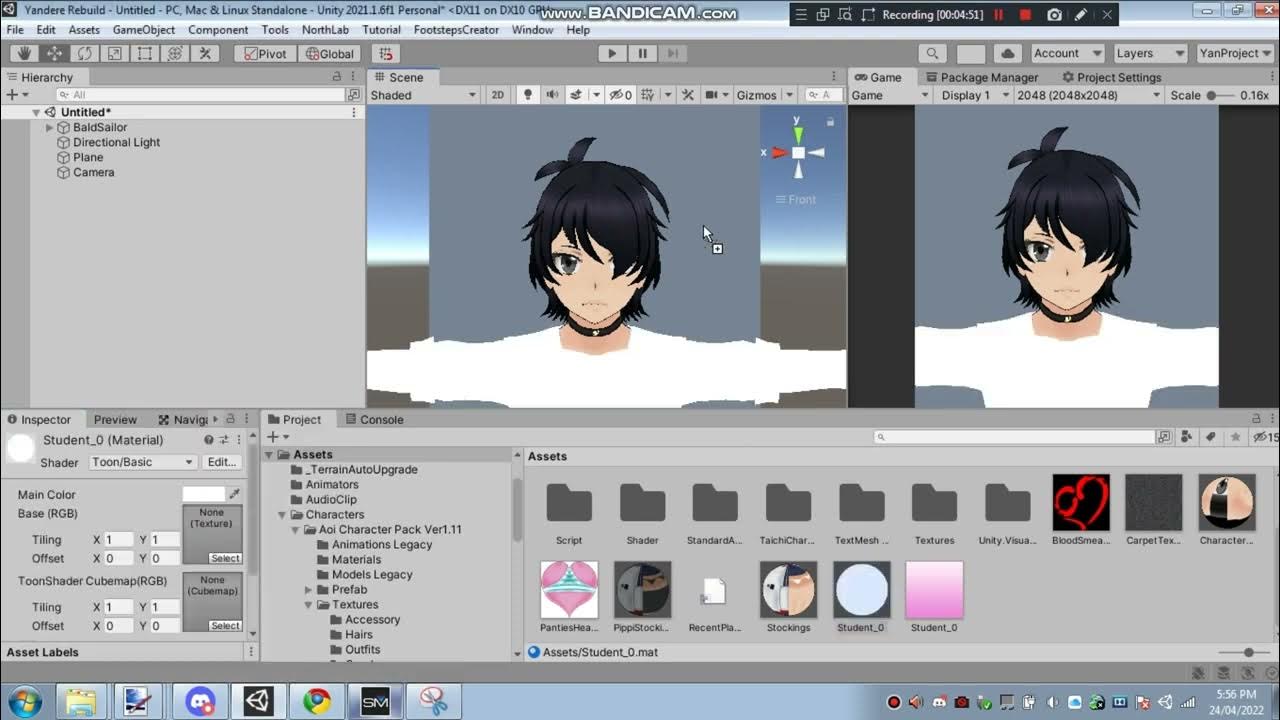Expand the Prefab folder
1280x720 pixels.
pos(309,590)
